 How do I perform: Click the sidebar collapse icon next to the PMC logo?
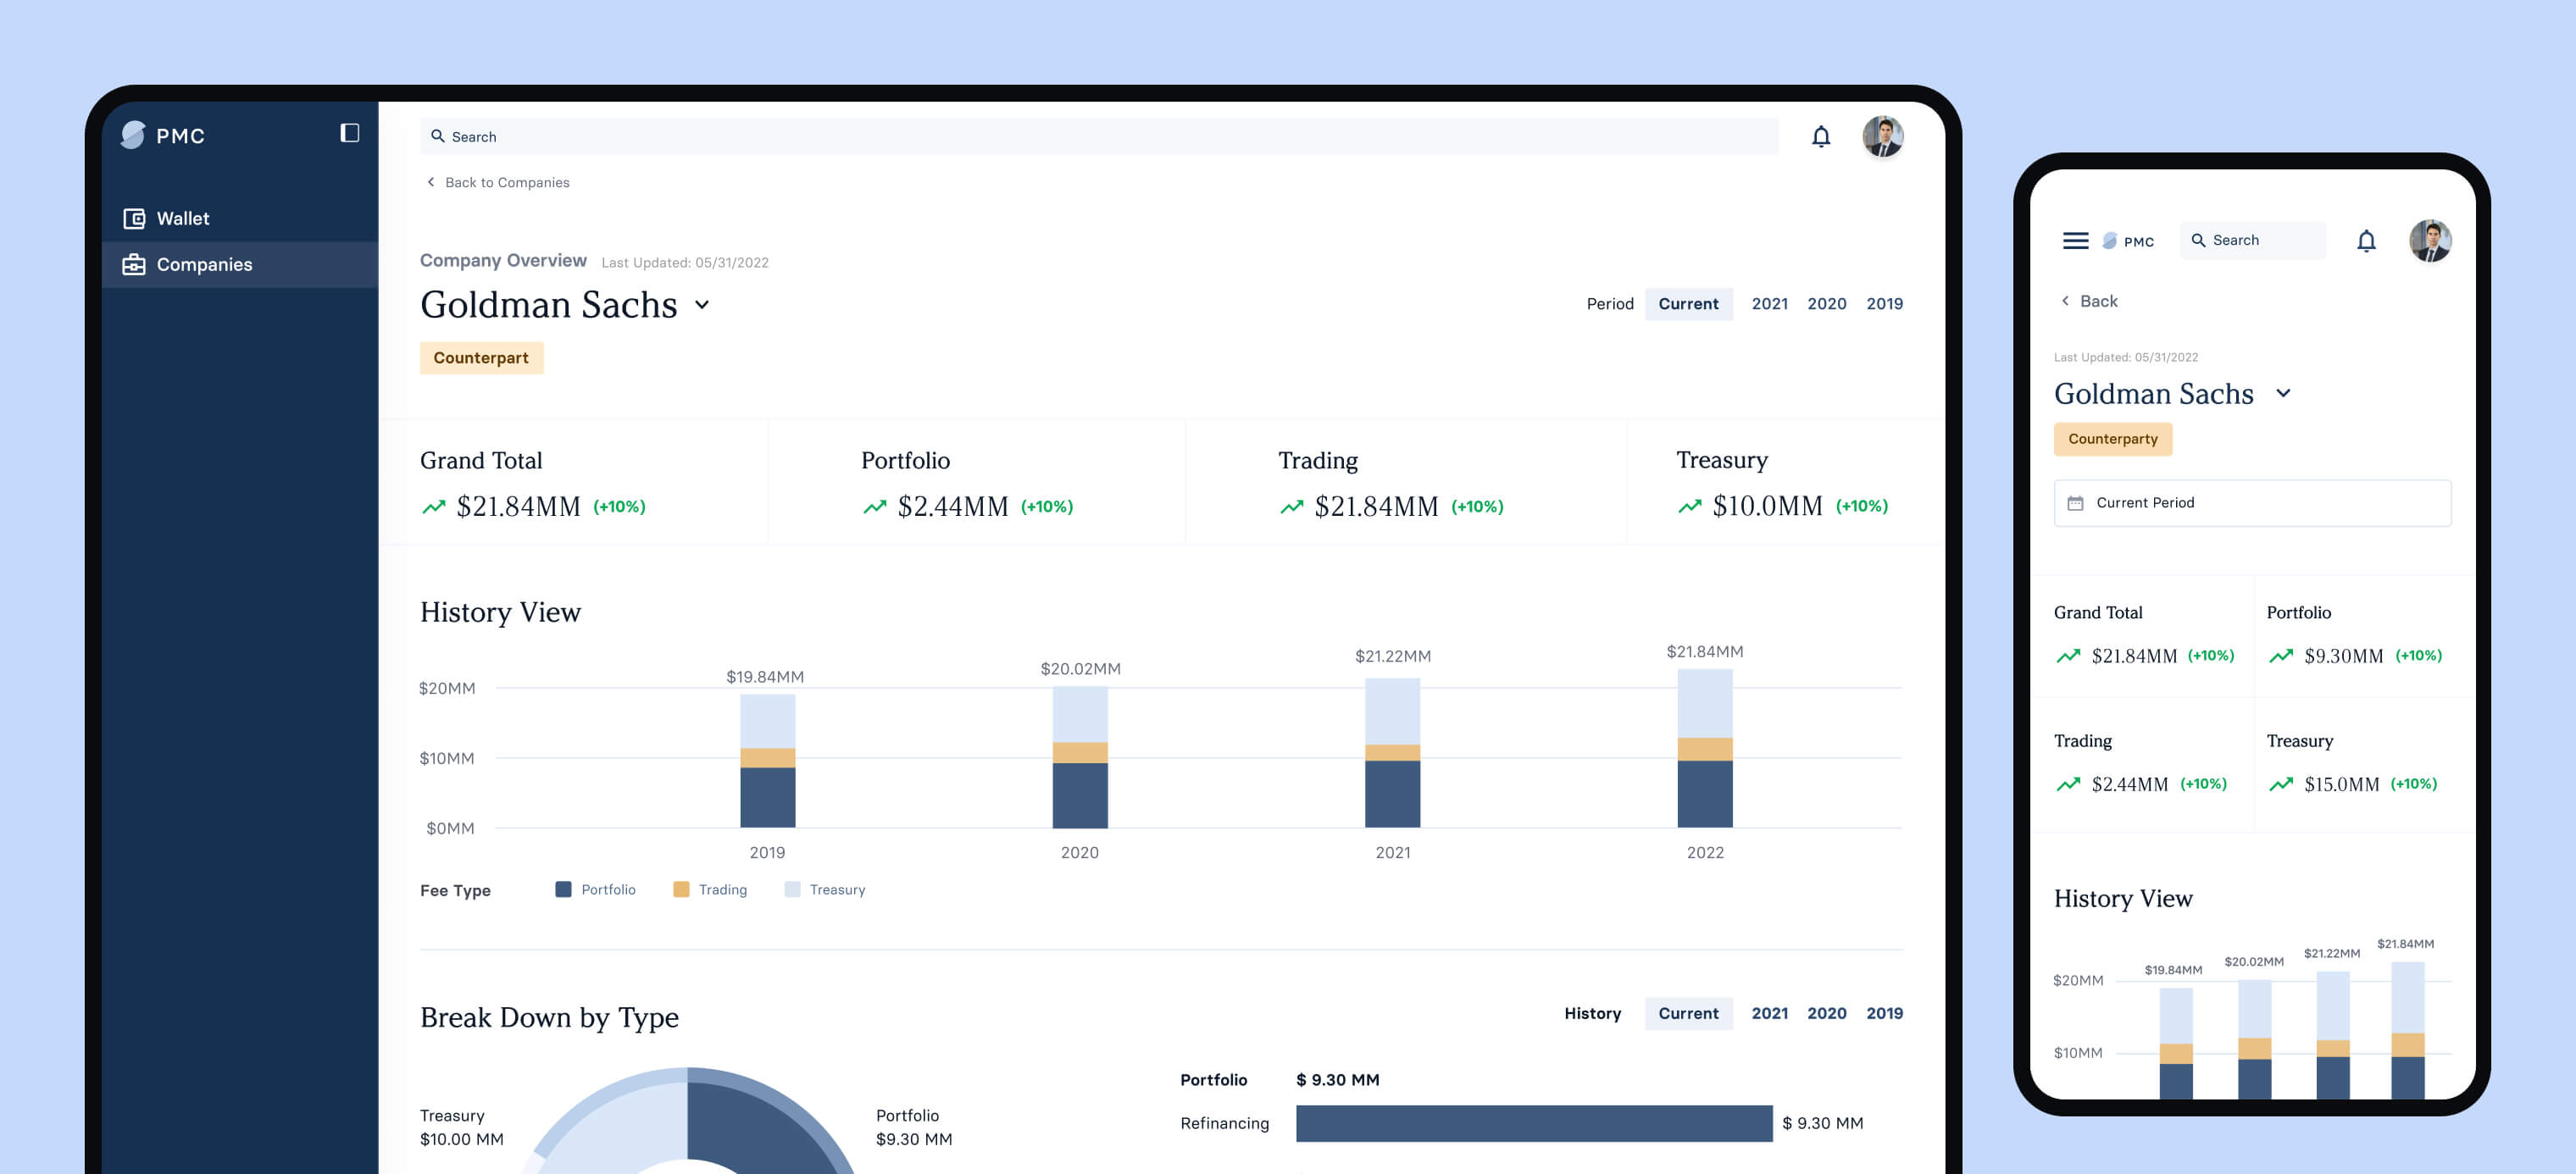[349, 133]
